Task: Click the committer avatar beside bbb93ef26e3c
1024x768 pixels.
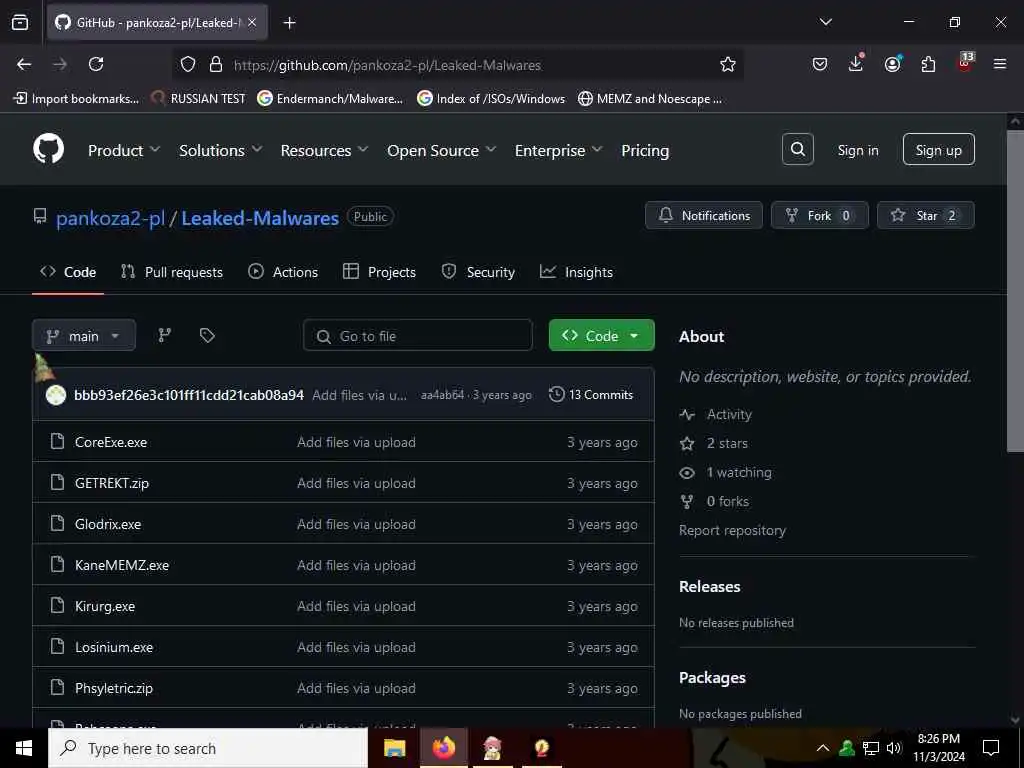Action: 56,394
